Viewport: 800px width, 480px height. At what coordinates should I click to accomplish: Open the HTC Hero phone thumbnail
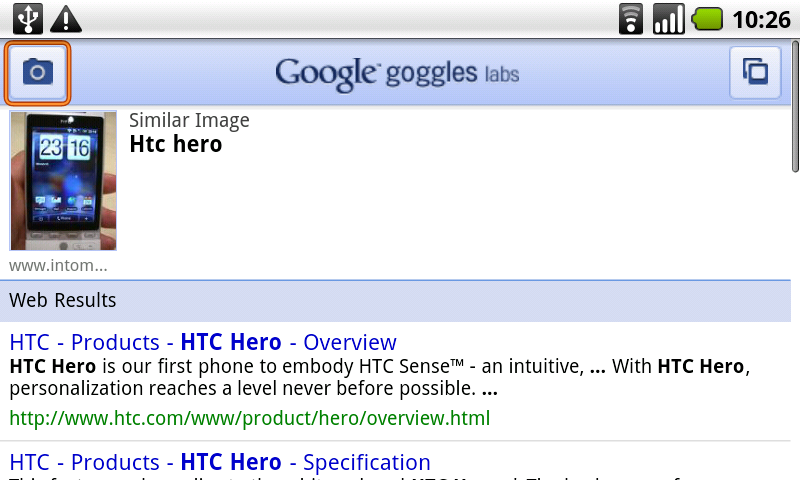pyautogui.click(x=63, y=180)
